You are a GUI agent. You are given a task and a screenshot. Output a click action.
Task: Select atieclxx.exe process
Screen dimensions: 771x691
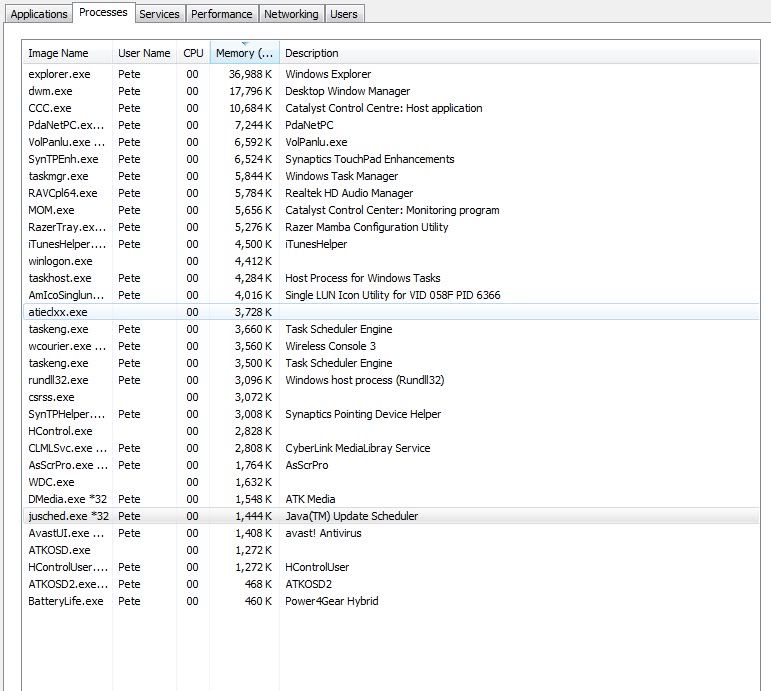(x=391, y=312)
